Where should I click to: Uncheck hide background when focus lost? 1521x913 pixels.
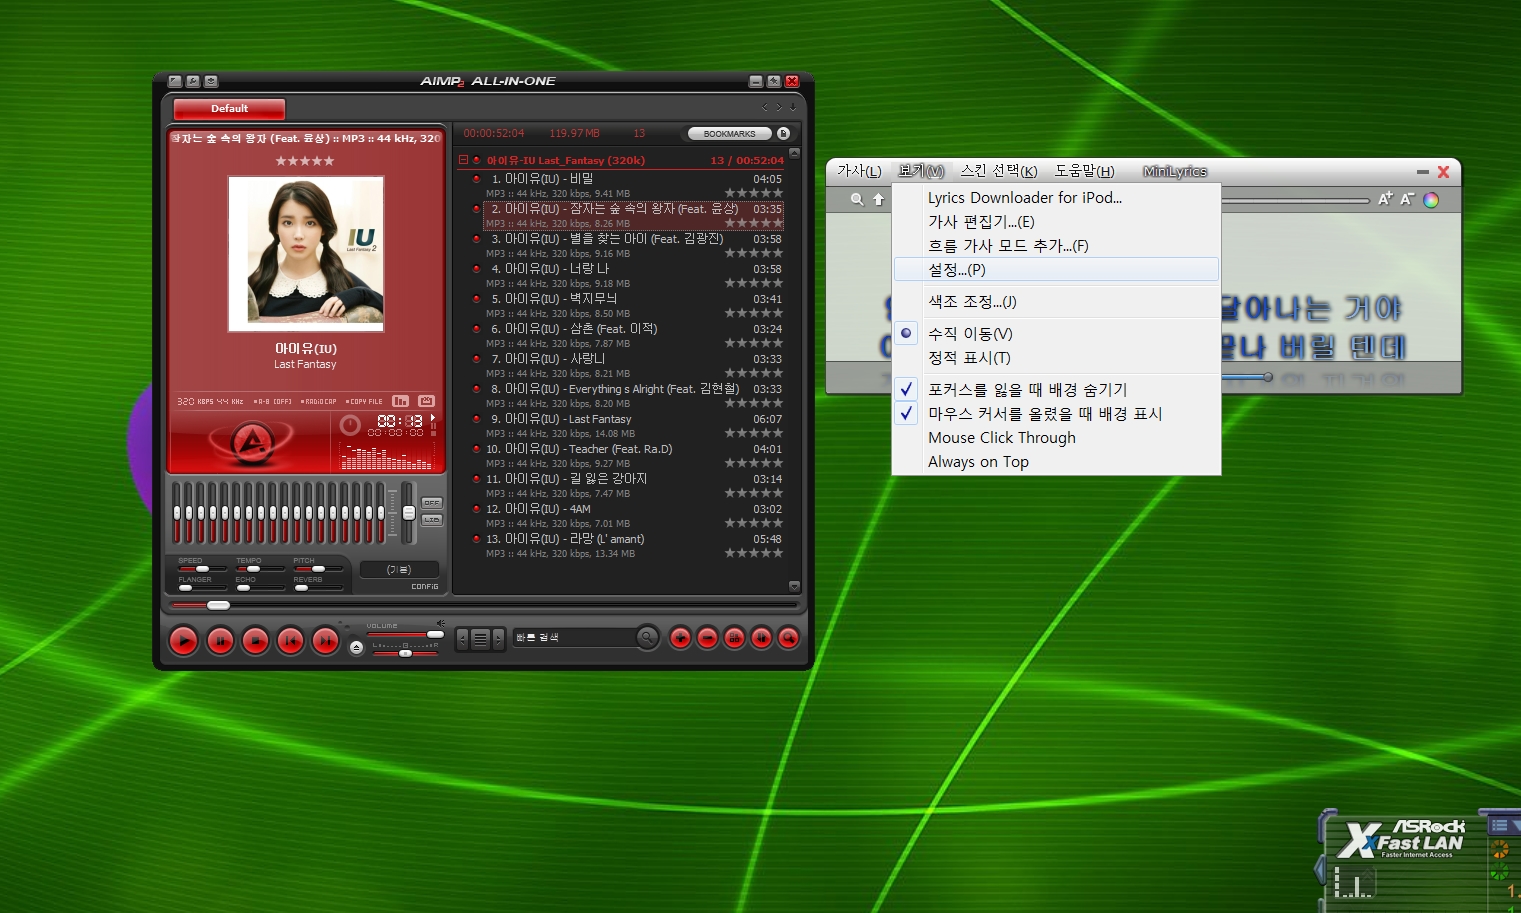[1056, 389]
